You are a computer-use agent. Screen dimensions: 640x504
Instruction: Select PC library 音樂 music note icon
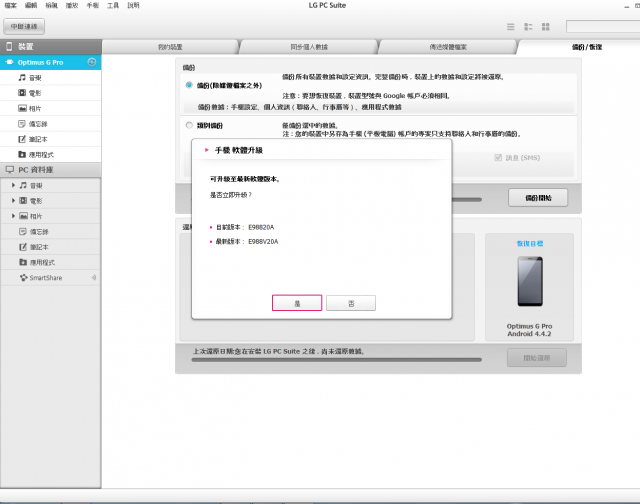coord(23,185)
